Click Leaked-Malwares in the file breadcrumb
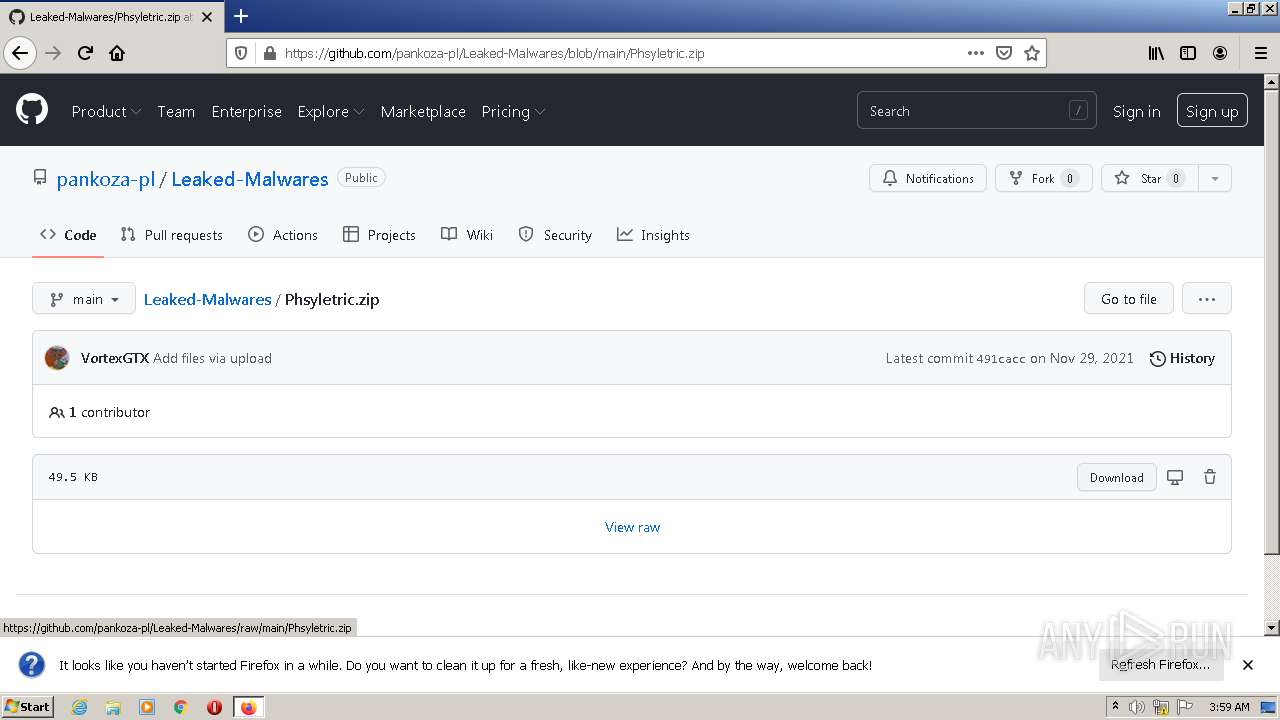The width and height of the screenshot is (1280, 720). (x=208, y=299)
